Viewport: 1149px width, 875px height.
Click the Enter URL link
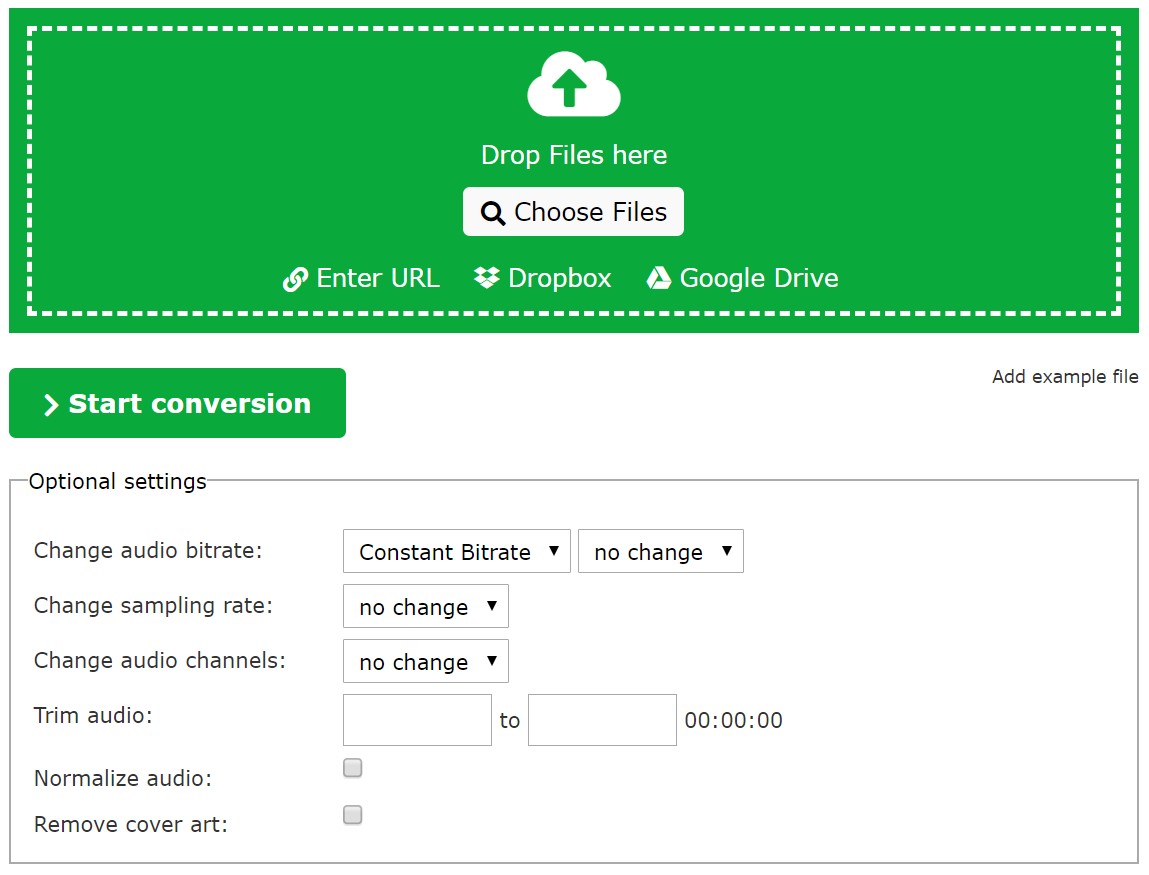tap(361, 278)
